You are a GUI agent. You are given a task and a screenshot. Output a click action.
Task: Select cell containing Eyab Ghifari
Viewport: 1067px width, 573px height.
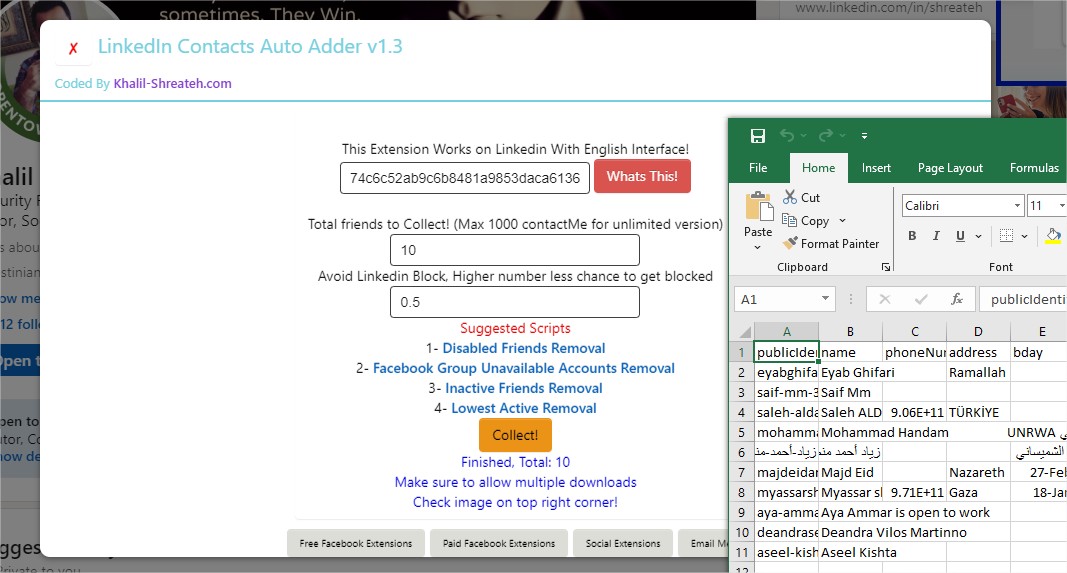851,372
